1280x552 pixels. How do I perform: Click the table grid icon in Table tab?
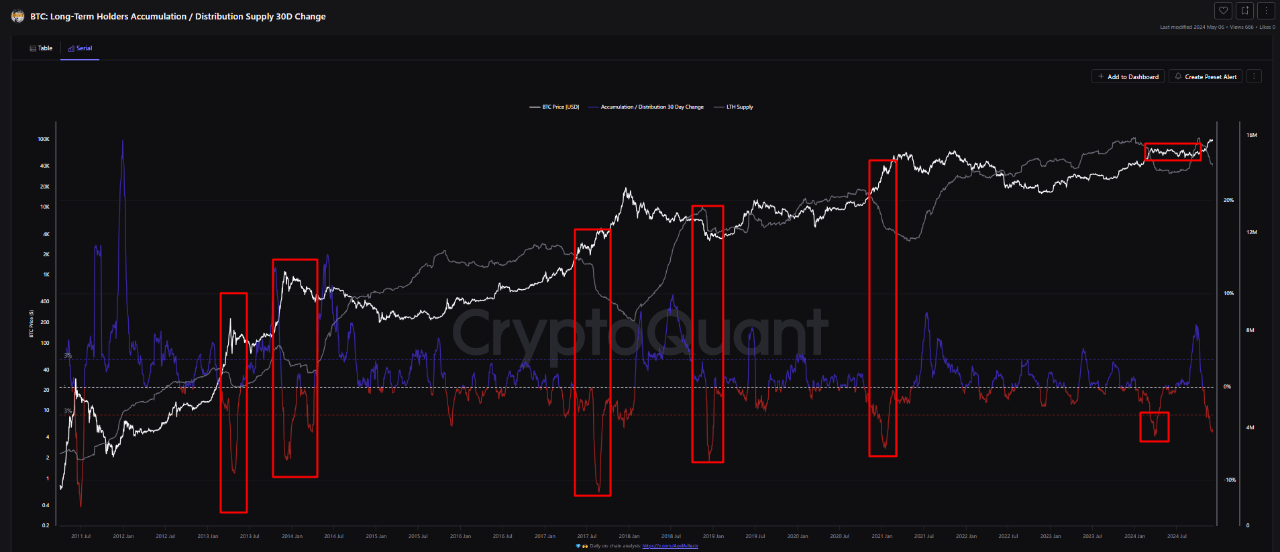(x=33, y=48)
